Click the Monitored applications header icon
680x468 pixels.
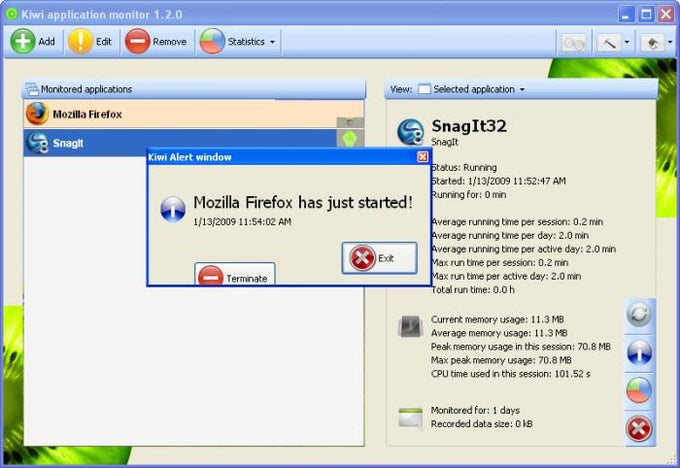(32, 89)
